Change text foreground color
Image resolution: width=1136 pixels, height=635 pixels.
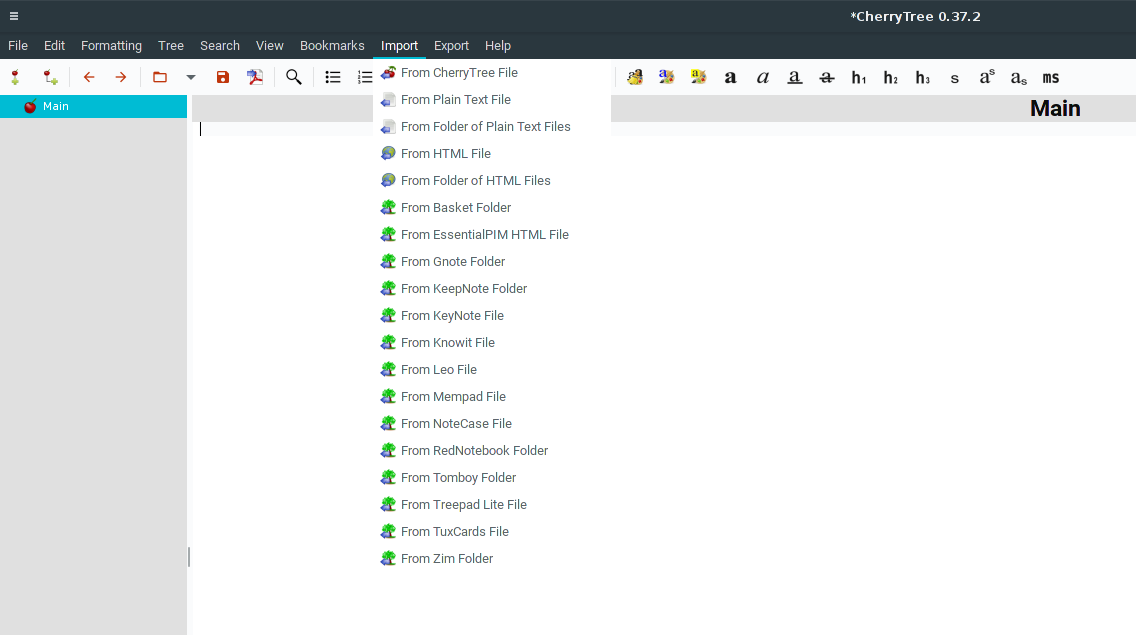click(x=667, y=77)
